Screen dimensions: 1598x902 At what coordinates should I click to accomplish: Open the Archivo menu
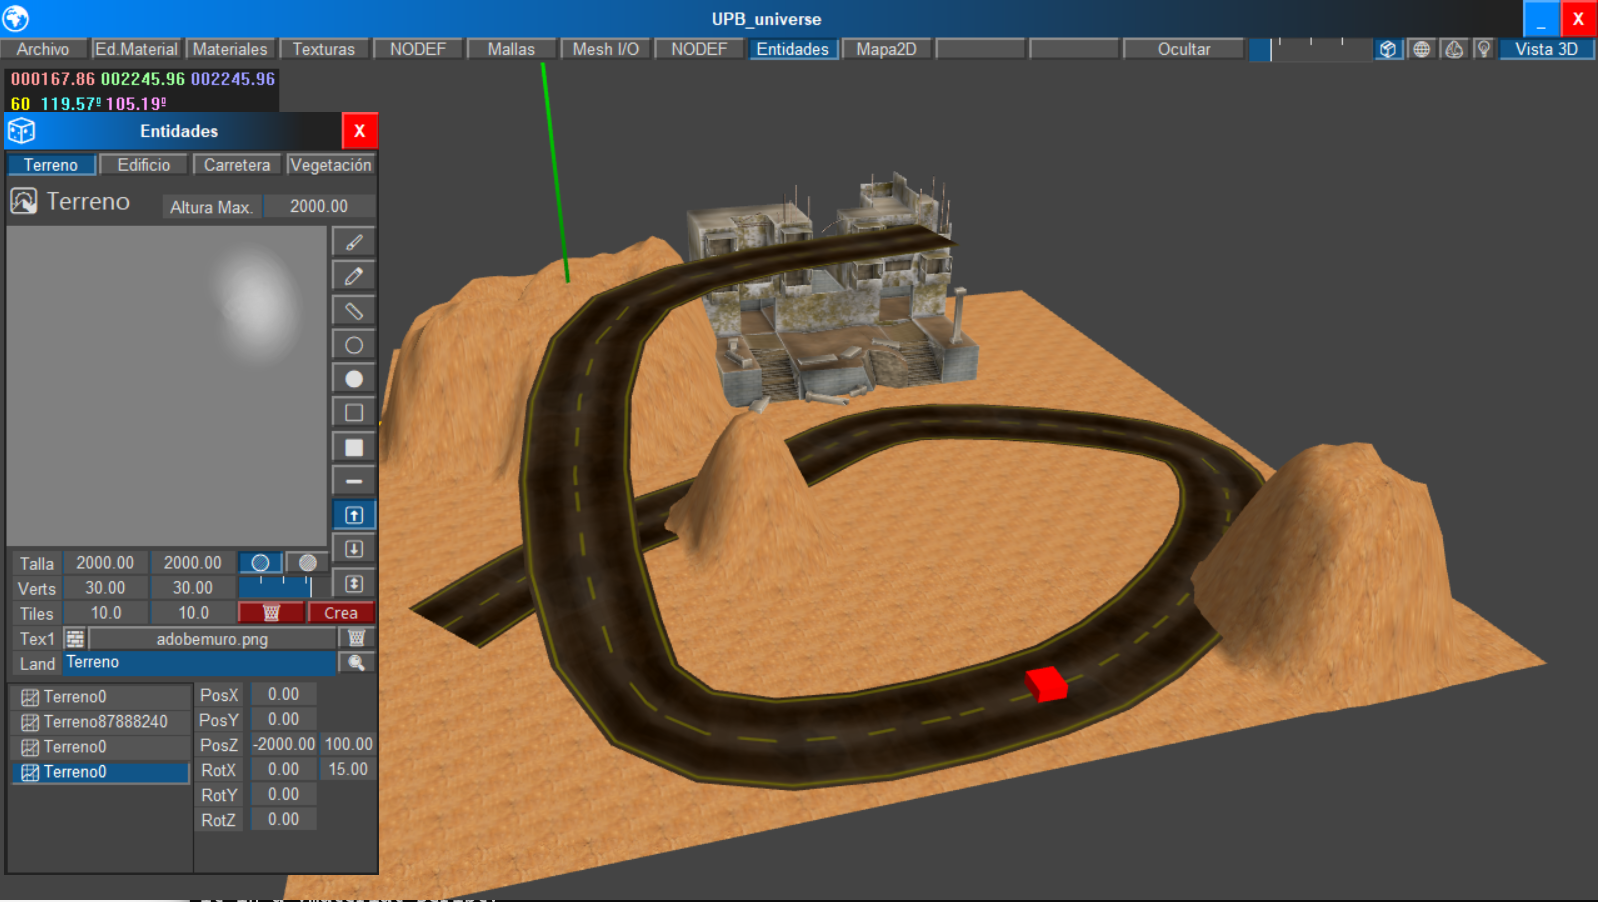pyautogui.click(x=43, y=49)
